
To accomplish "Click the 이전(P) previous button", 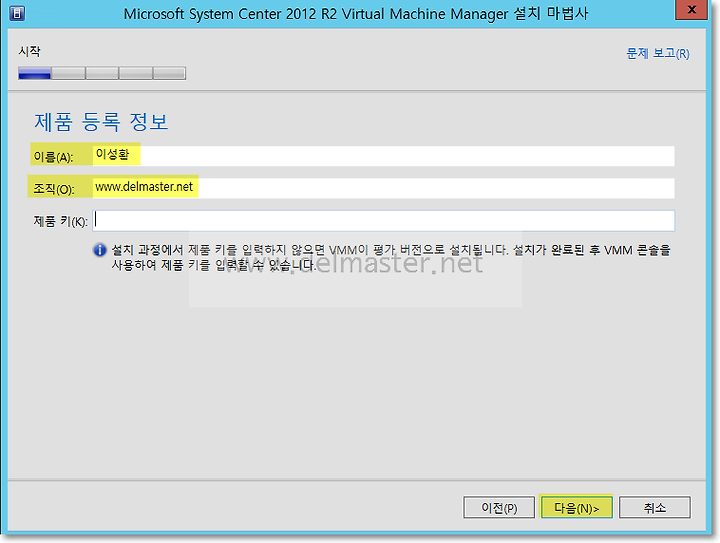I will tap(499, 507).
